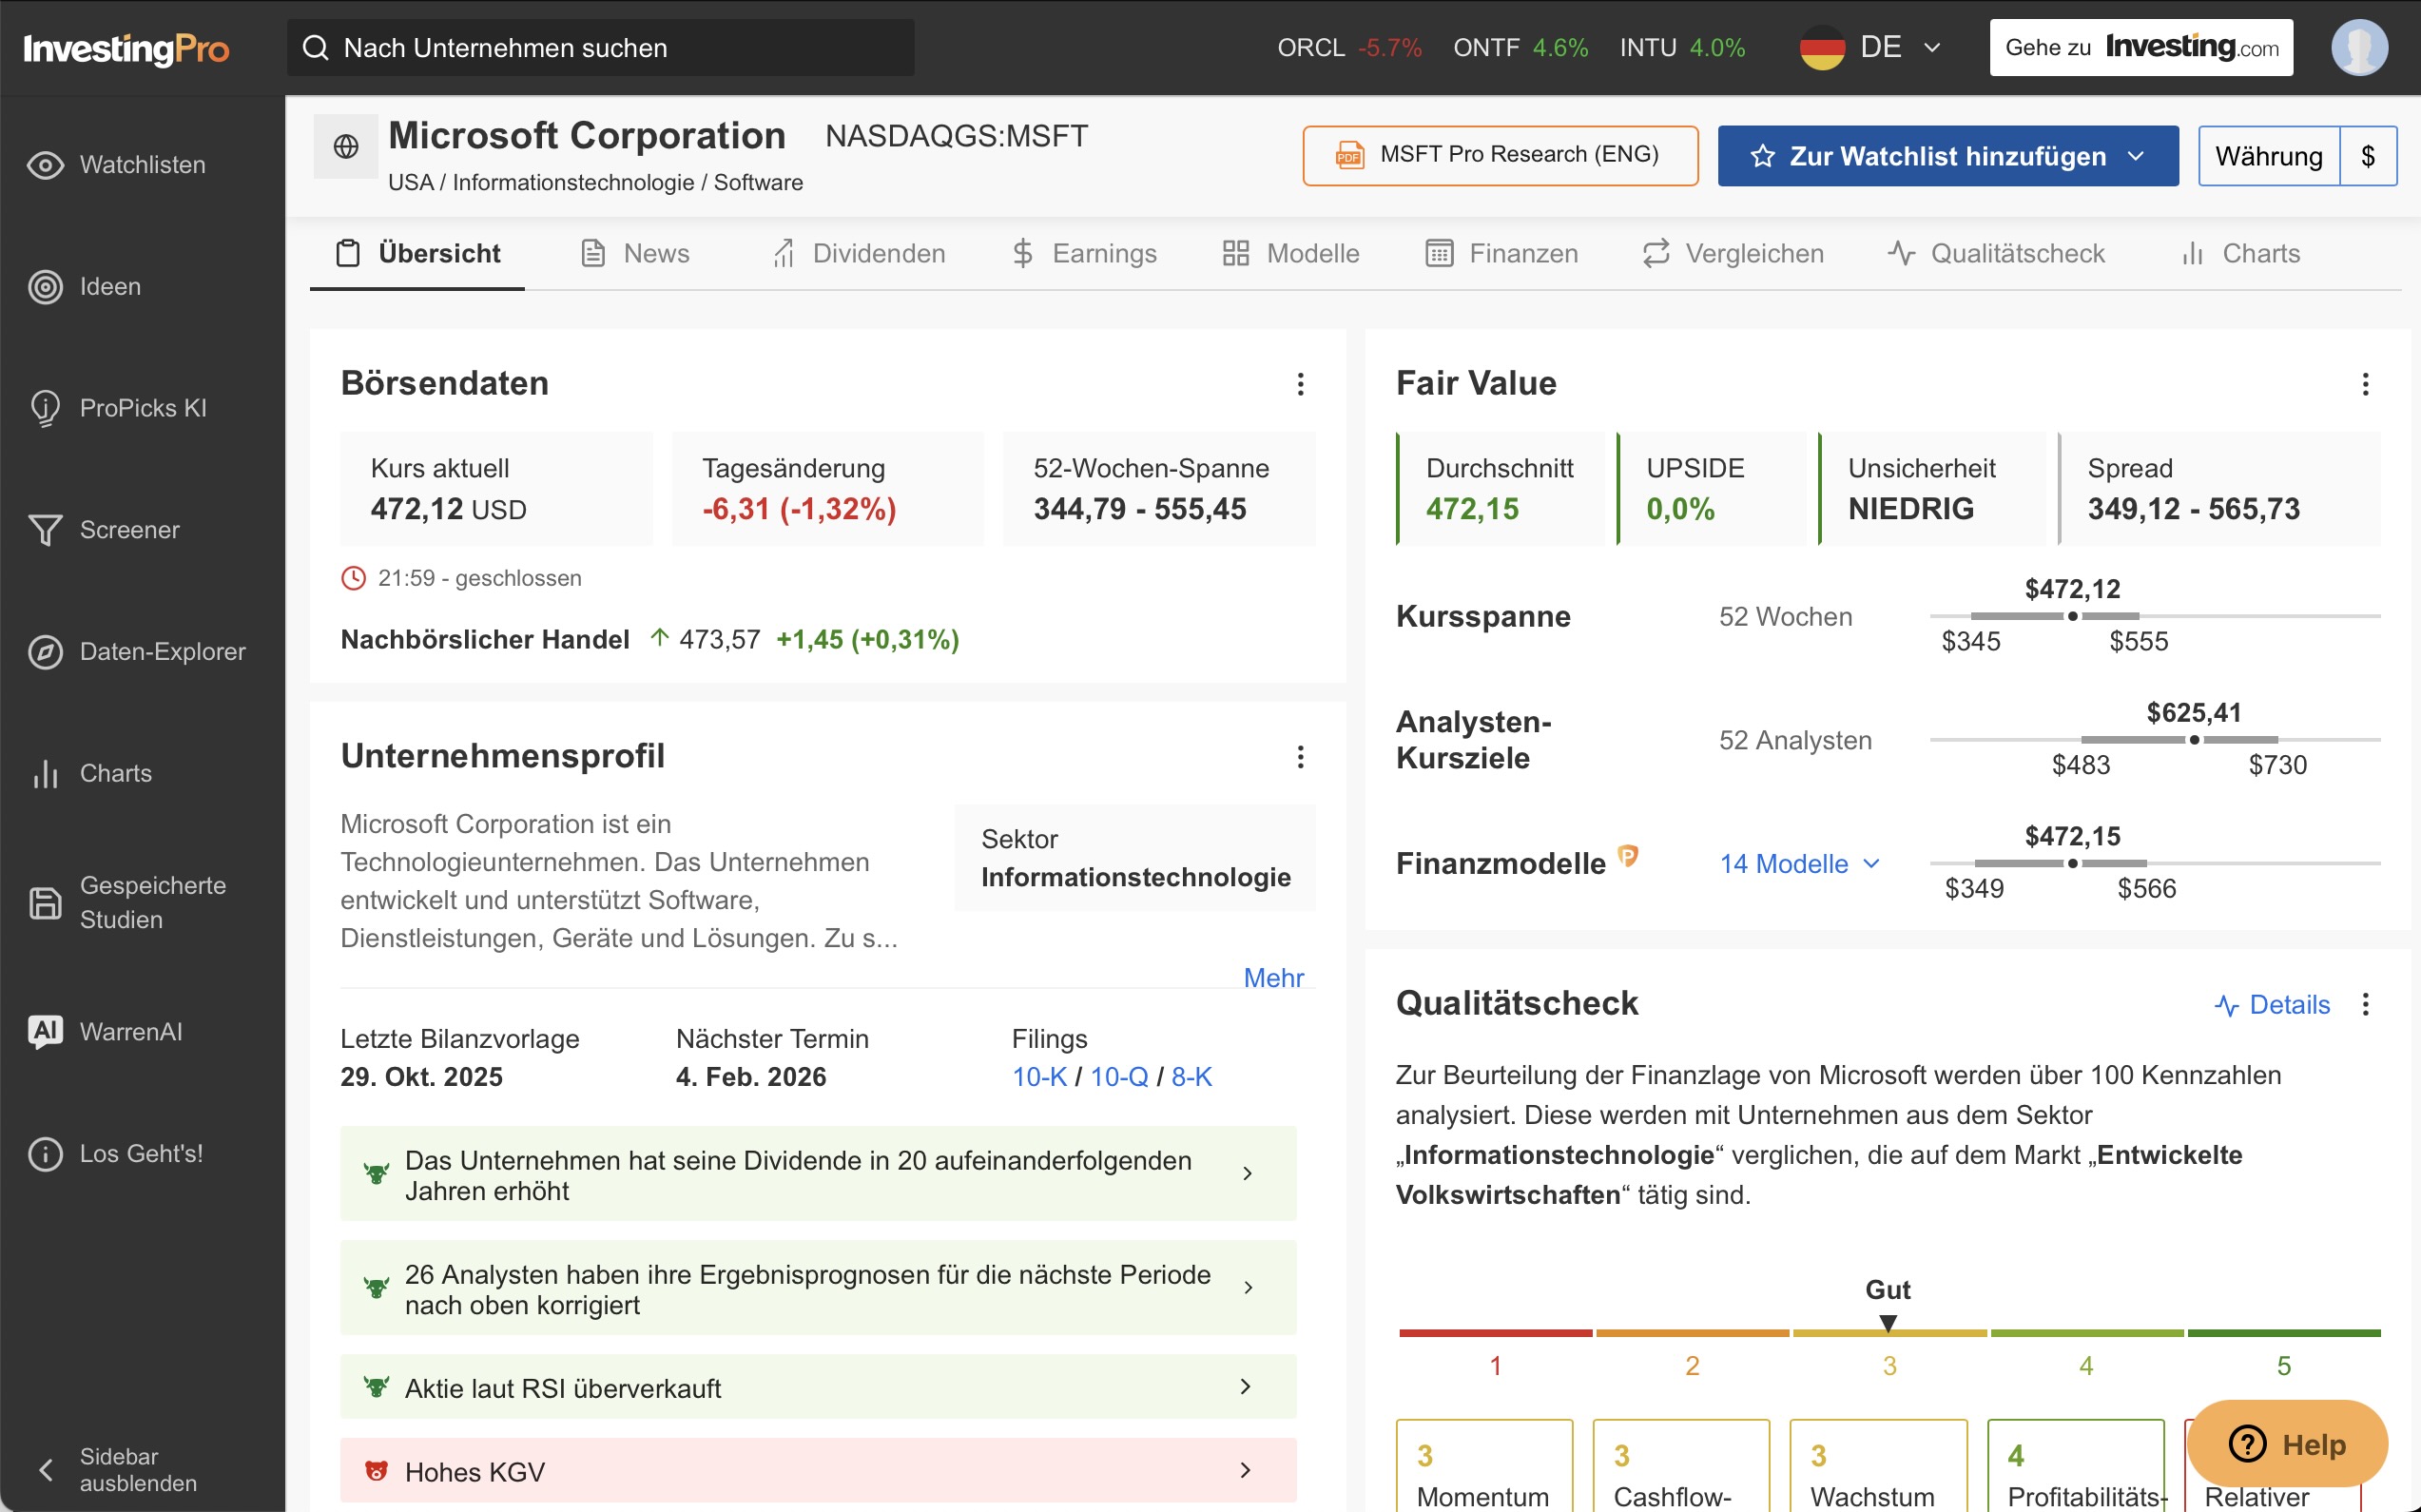Switch currency using the dollar toggle

[2369, 155]
